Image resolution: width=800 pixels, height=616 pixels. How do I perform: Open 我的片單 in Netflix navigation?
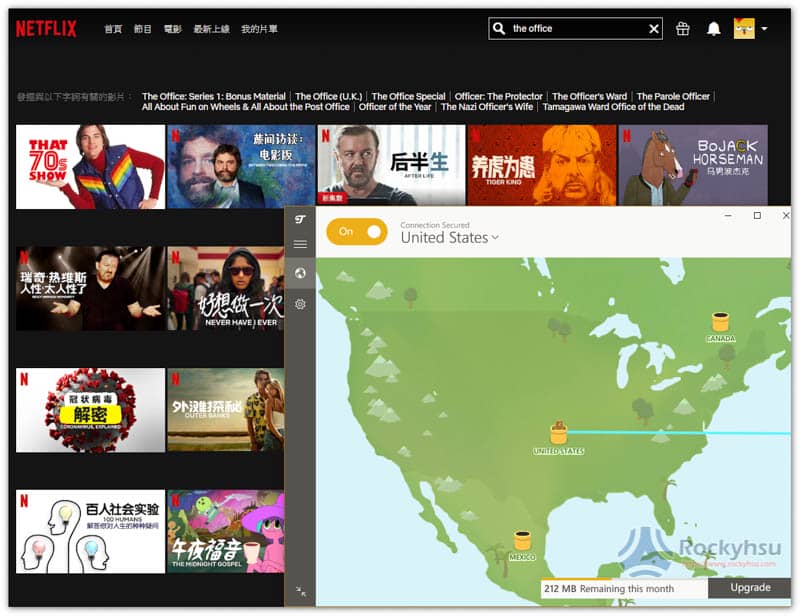click(259, 29)
